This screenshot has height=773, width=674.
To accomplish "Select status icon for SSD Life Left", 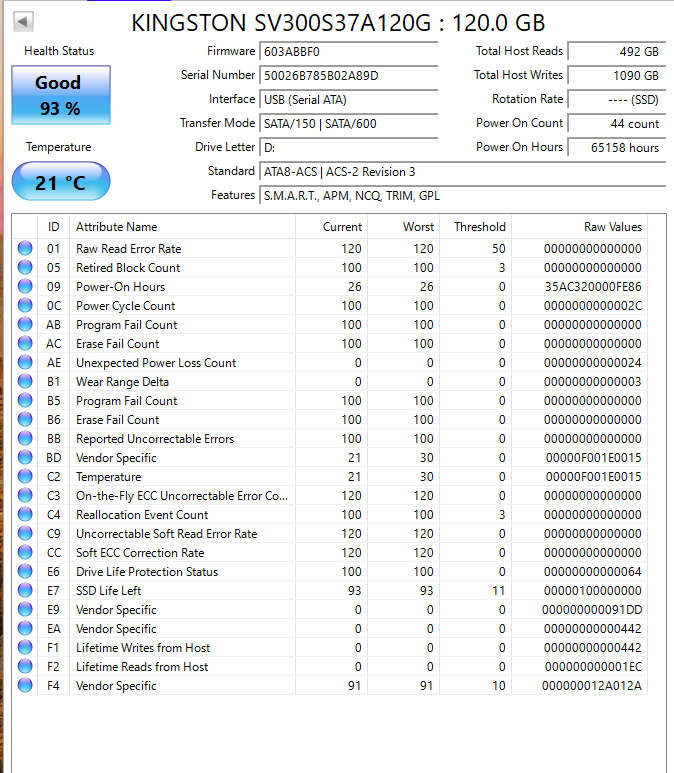I will (25, 590).
